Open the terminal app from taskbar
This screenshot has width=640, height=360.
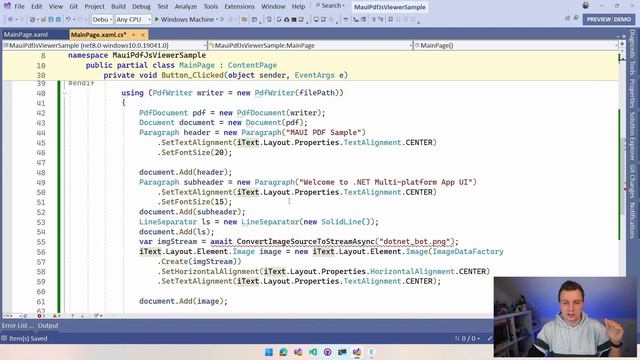342,352
